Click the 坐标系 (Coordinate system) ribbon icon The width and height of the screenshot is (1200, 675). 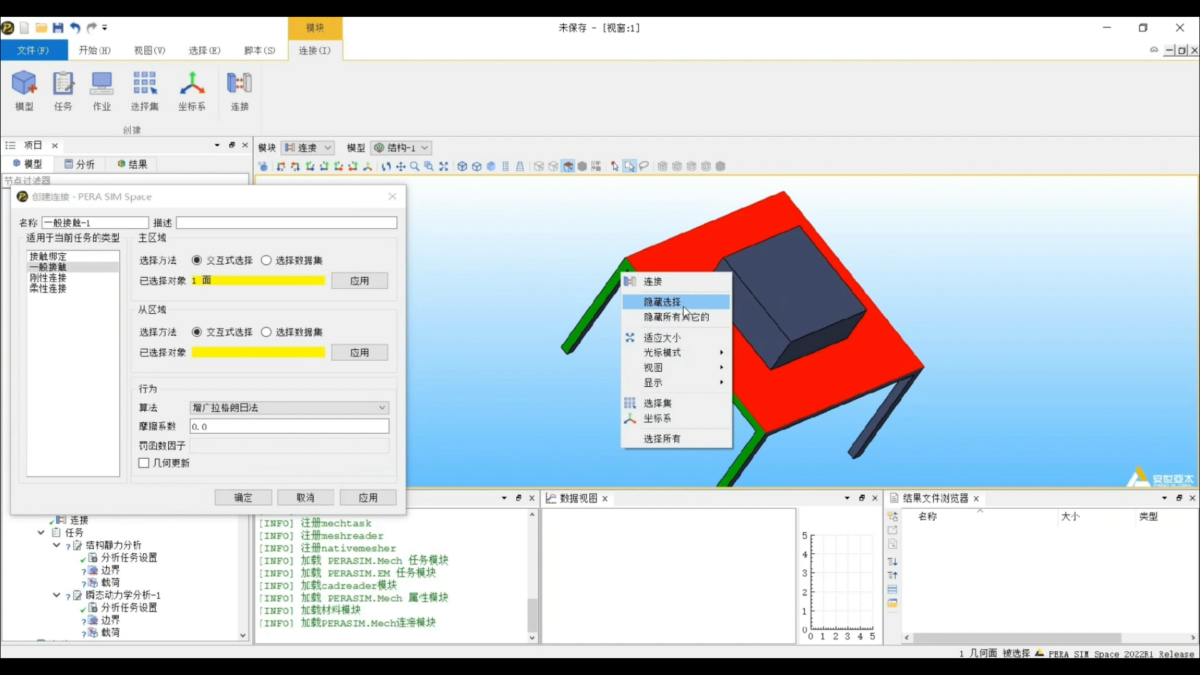(x=192, y=91)
